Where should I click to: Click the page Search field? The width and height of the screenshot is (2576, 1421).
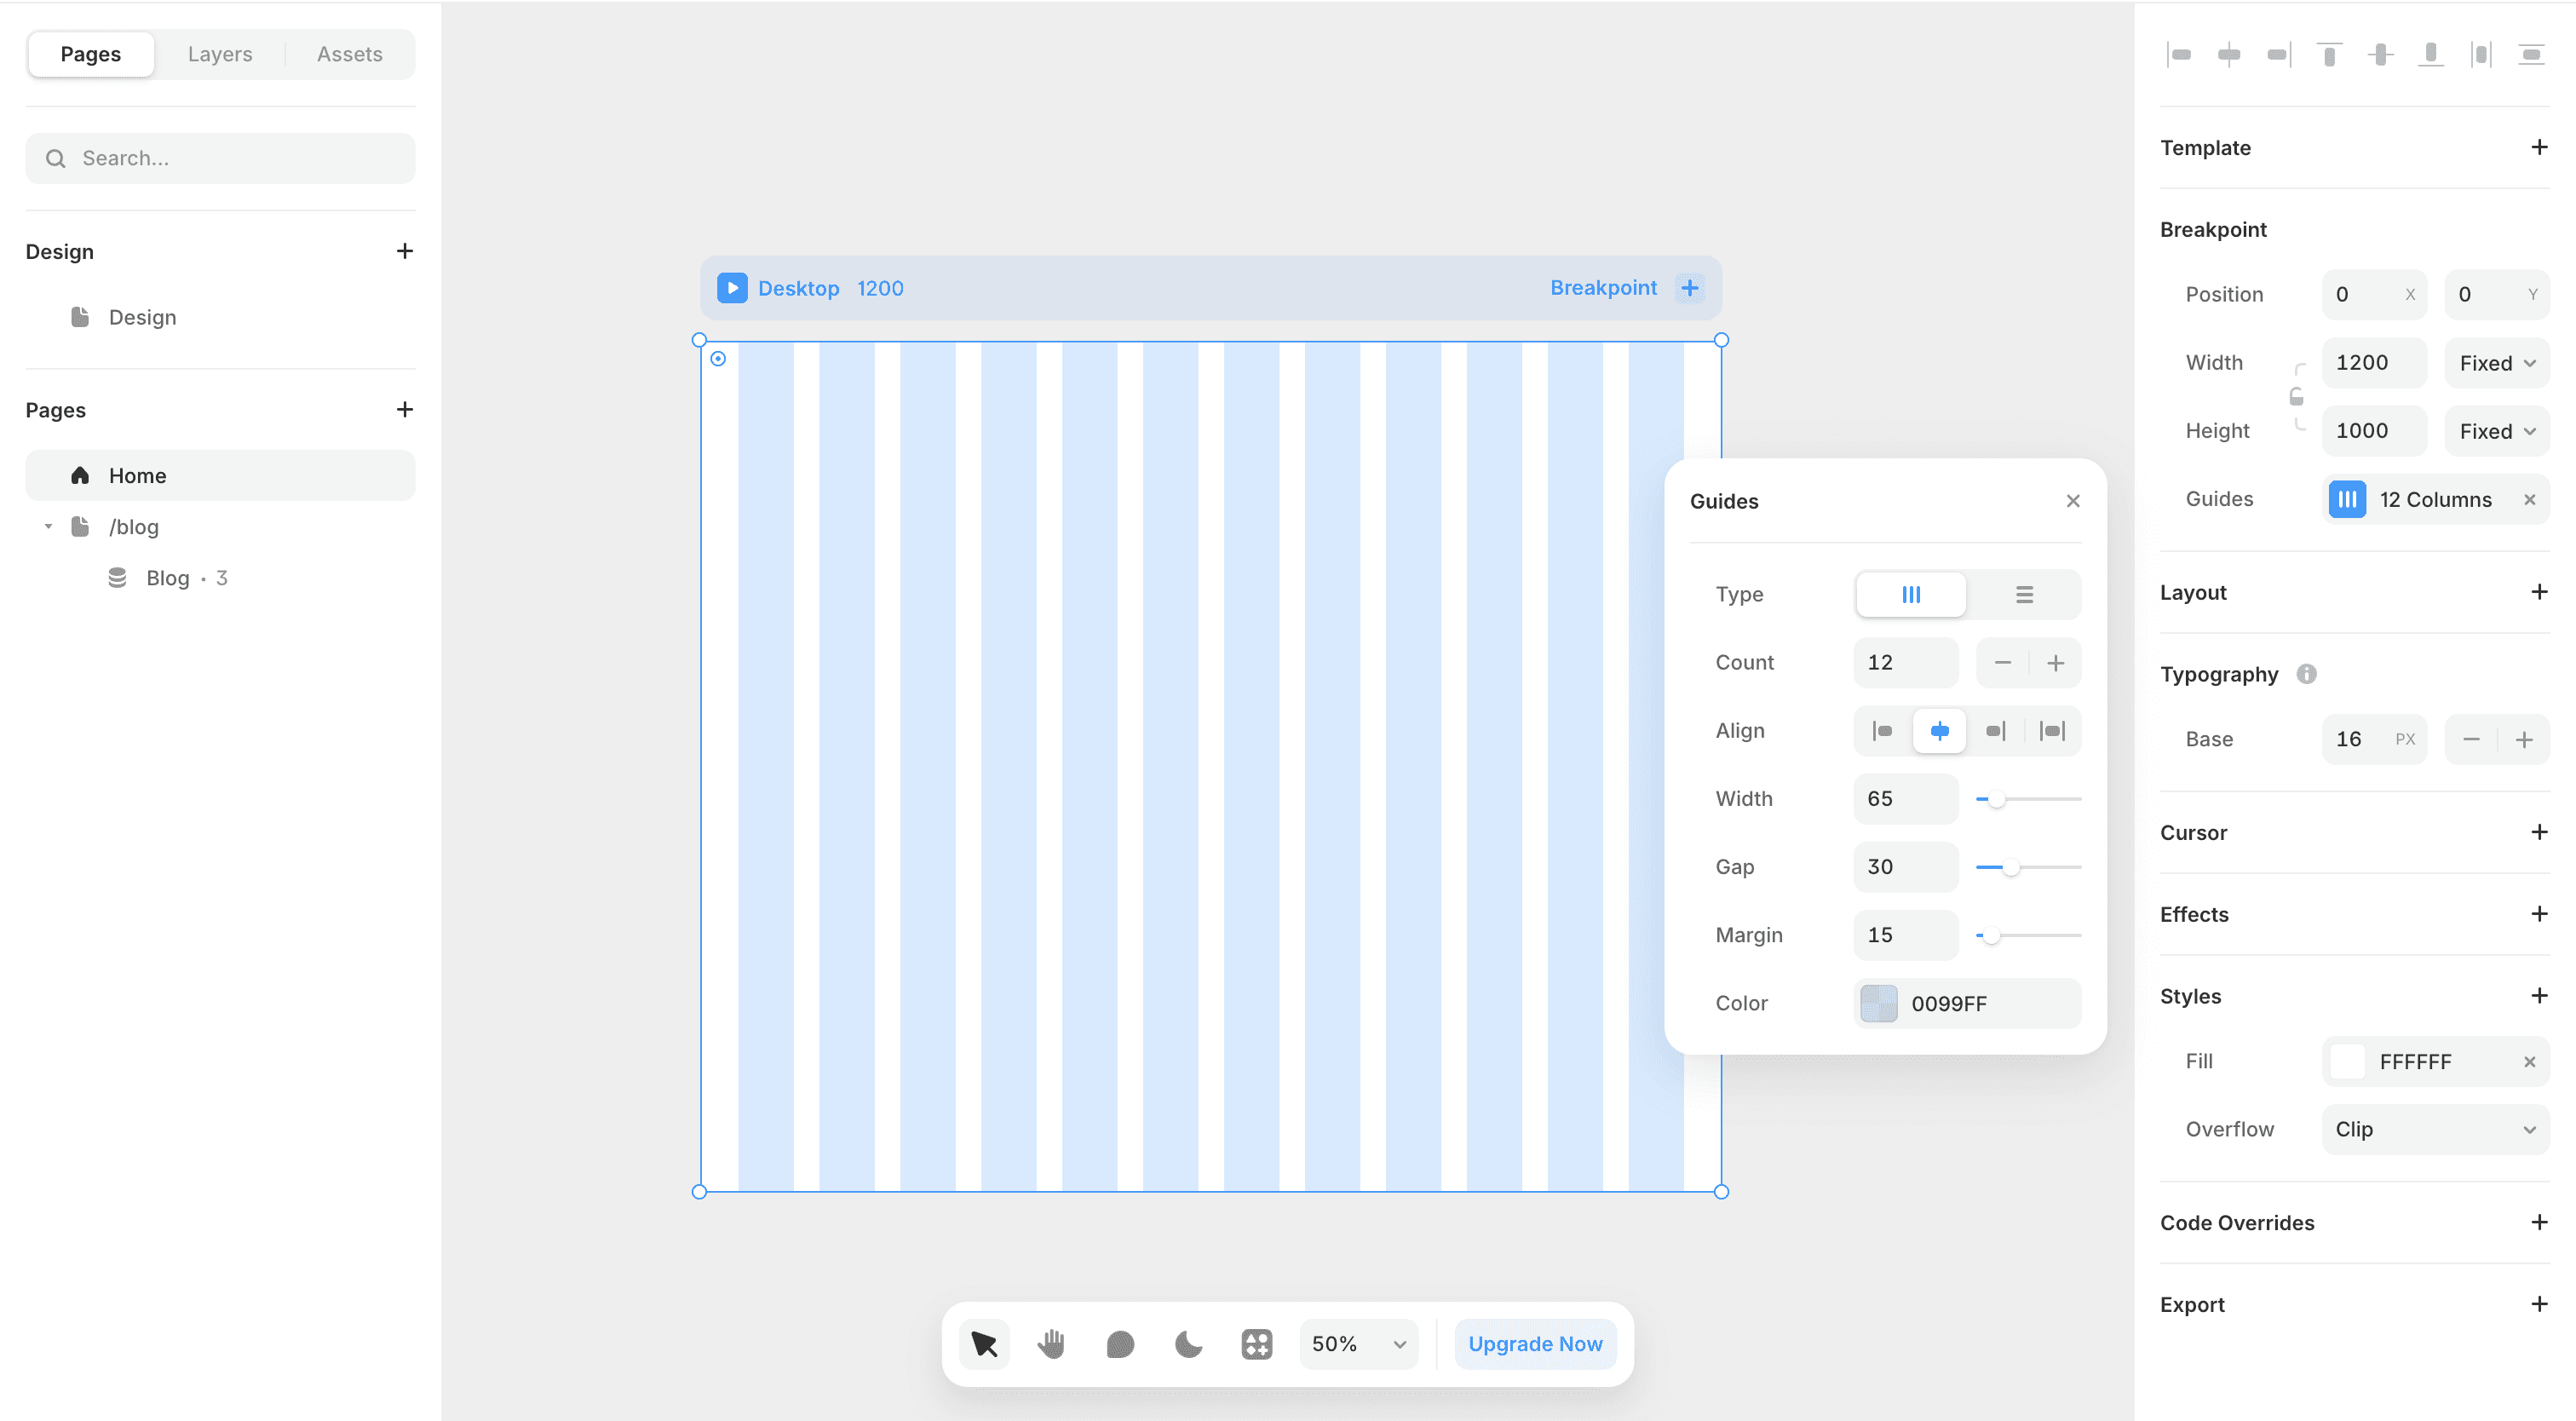pos(220,158)
